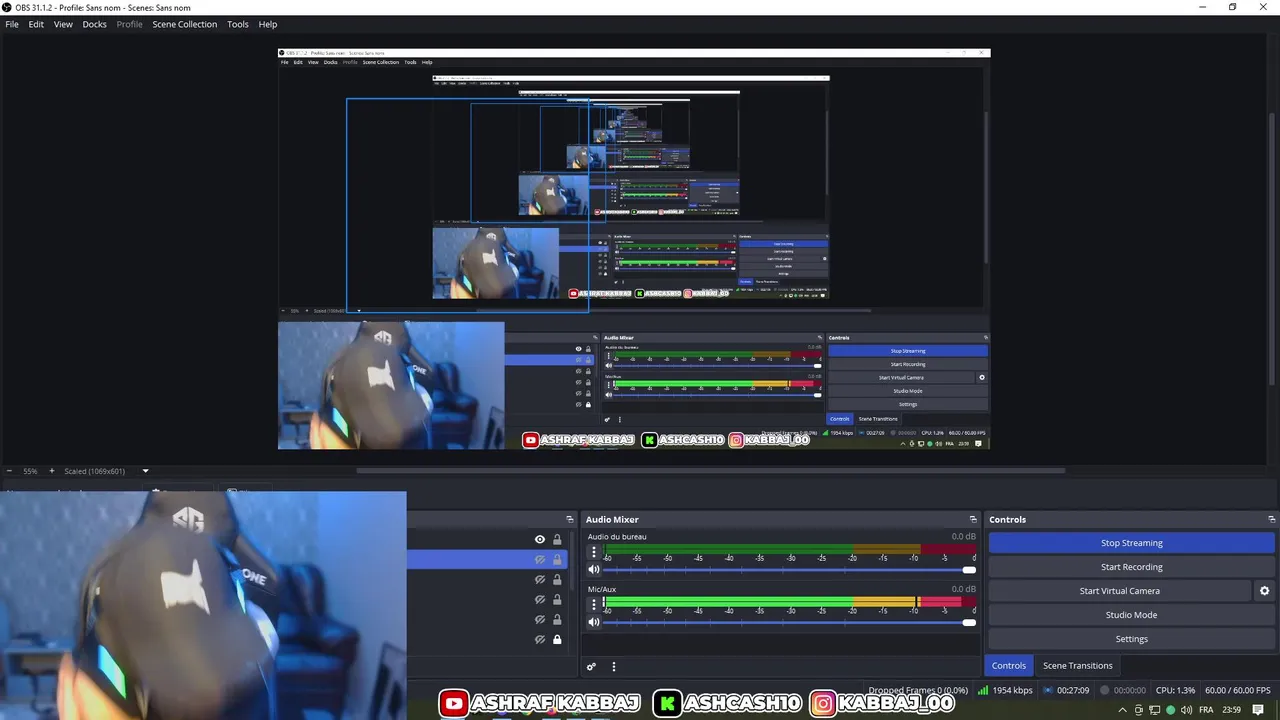Open the greyed Profile menu
The image size is (1280, 720).
[x=129, y=24]
